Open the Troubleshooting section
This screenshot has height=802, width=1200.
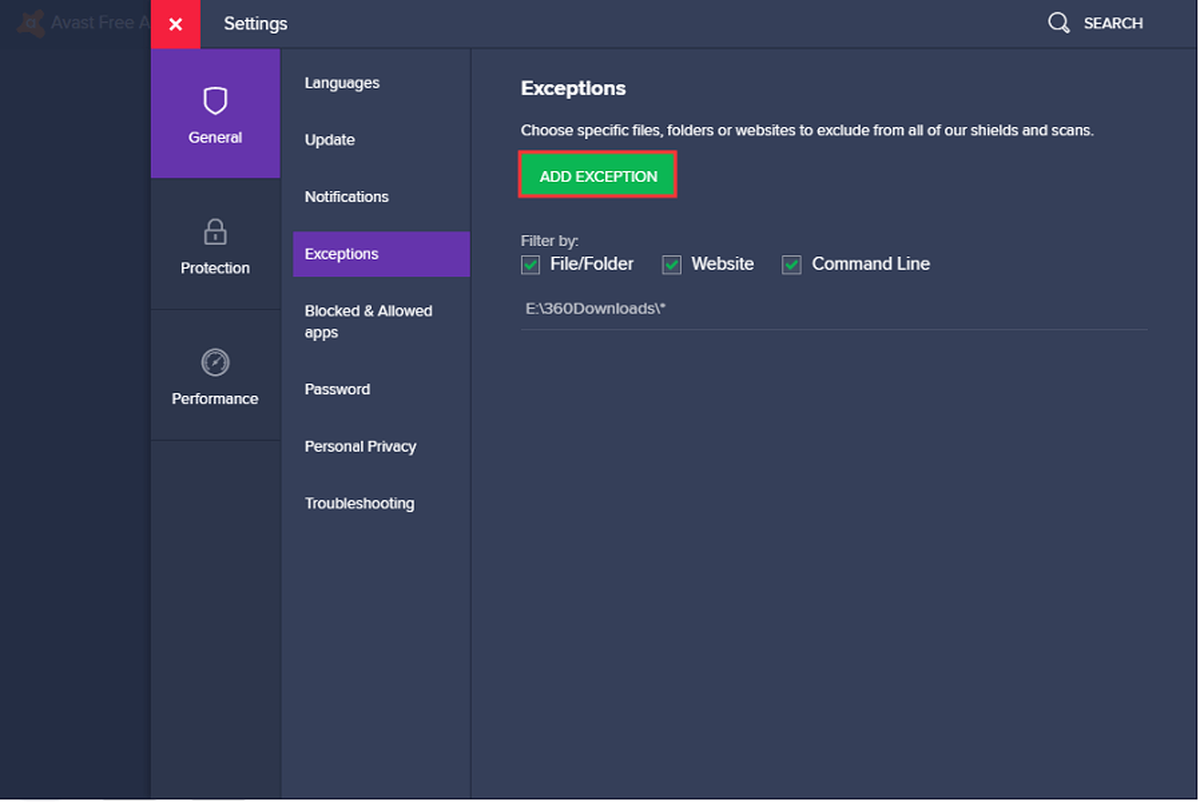359,503
